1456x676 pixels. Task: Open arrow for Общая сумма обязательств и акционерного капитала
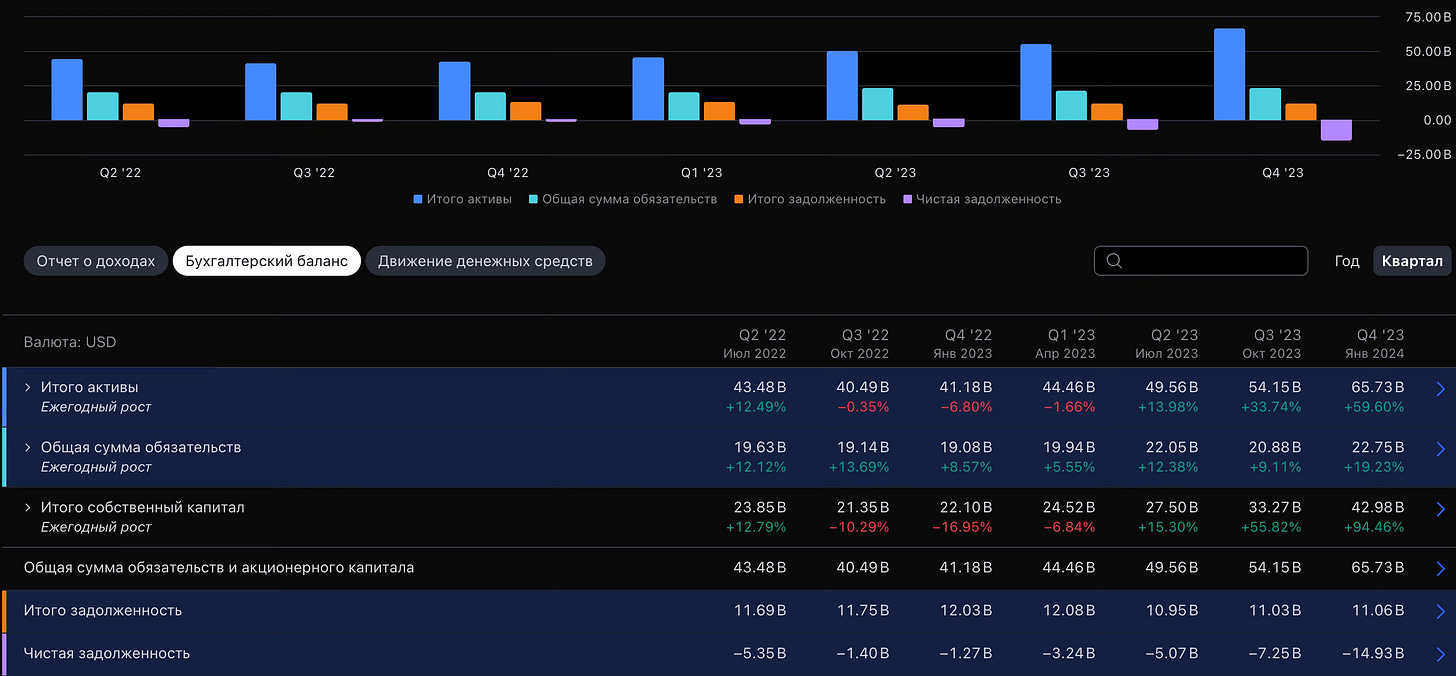pos(1441,569)
